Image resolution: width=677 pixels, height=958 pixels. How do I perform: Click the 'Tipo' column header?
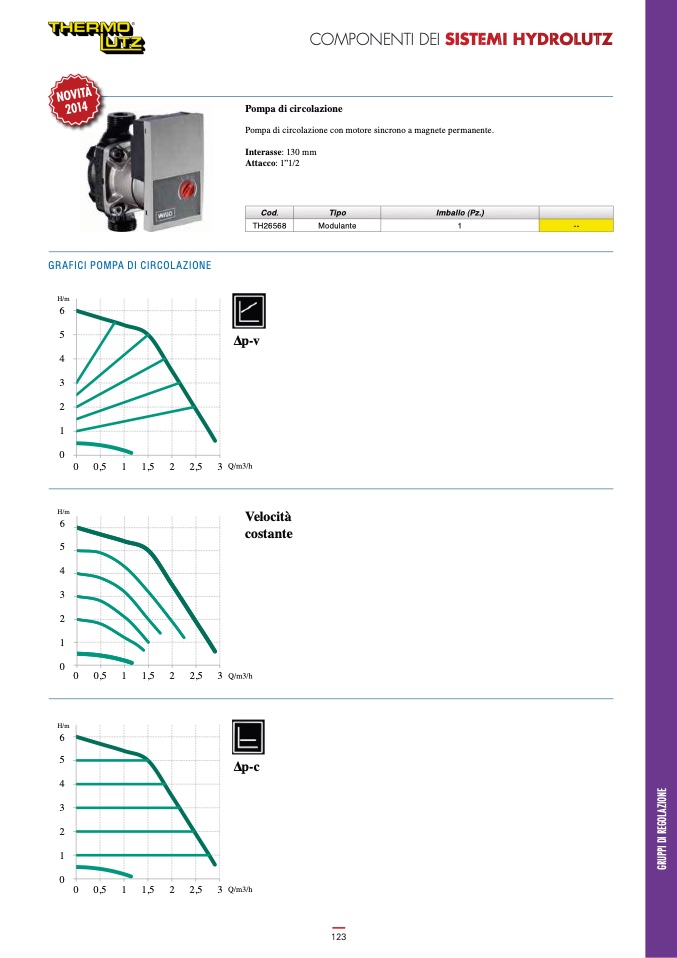(337, 213)
